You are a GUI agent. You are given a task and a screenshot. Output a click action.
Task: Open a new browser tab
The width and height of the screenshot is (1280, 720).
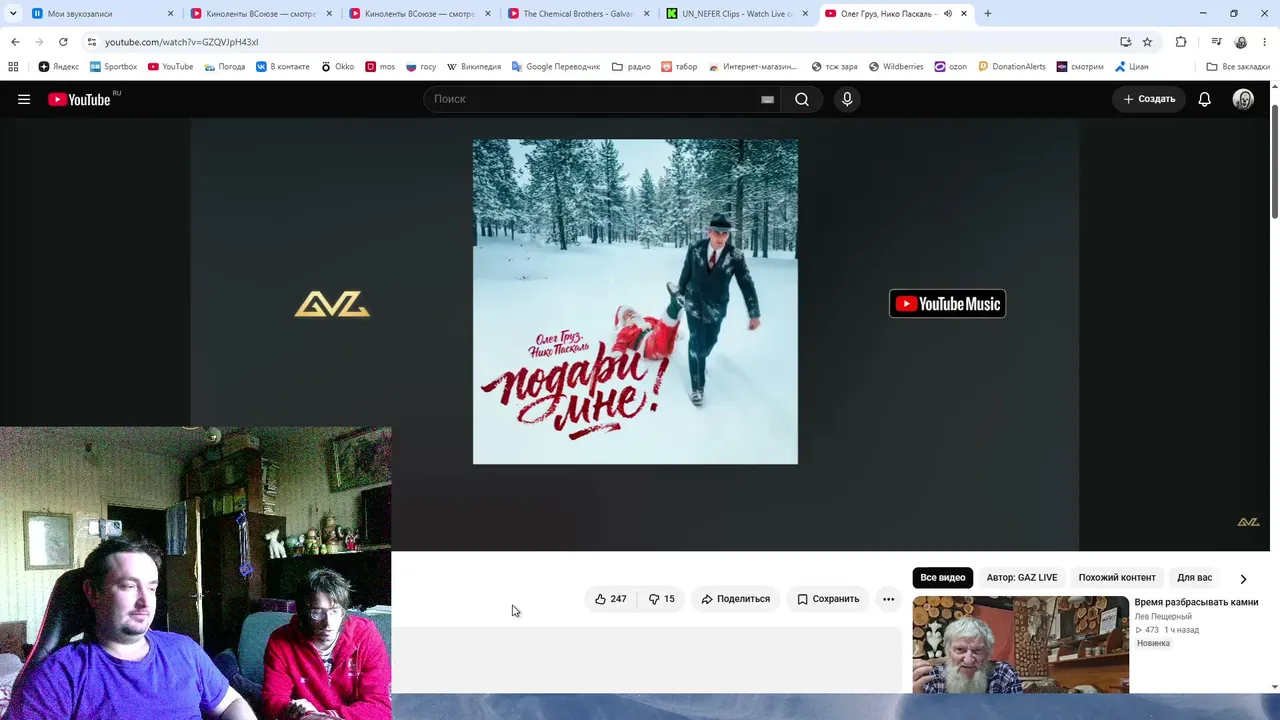coord(987,14)
